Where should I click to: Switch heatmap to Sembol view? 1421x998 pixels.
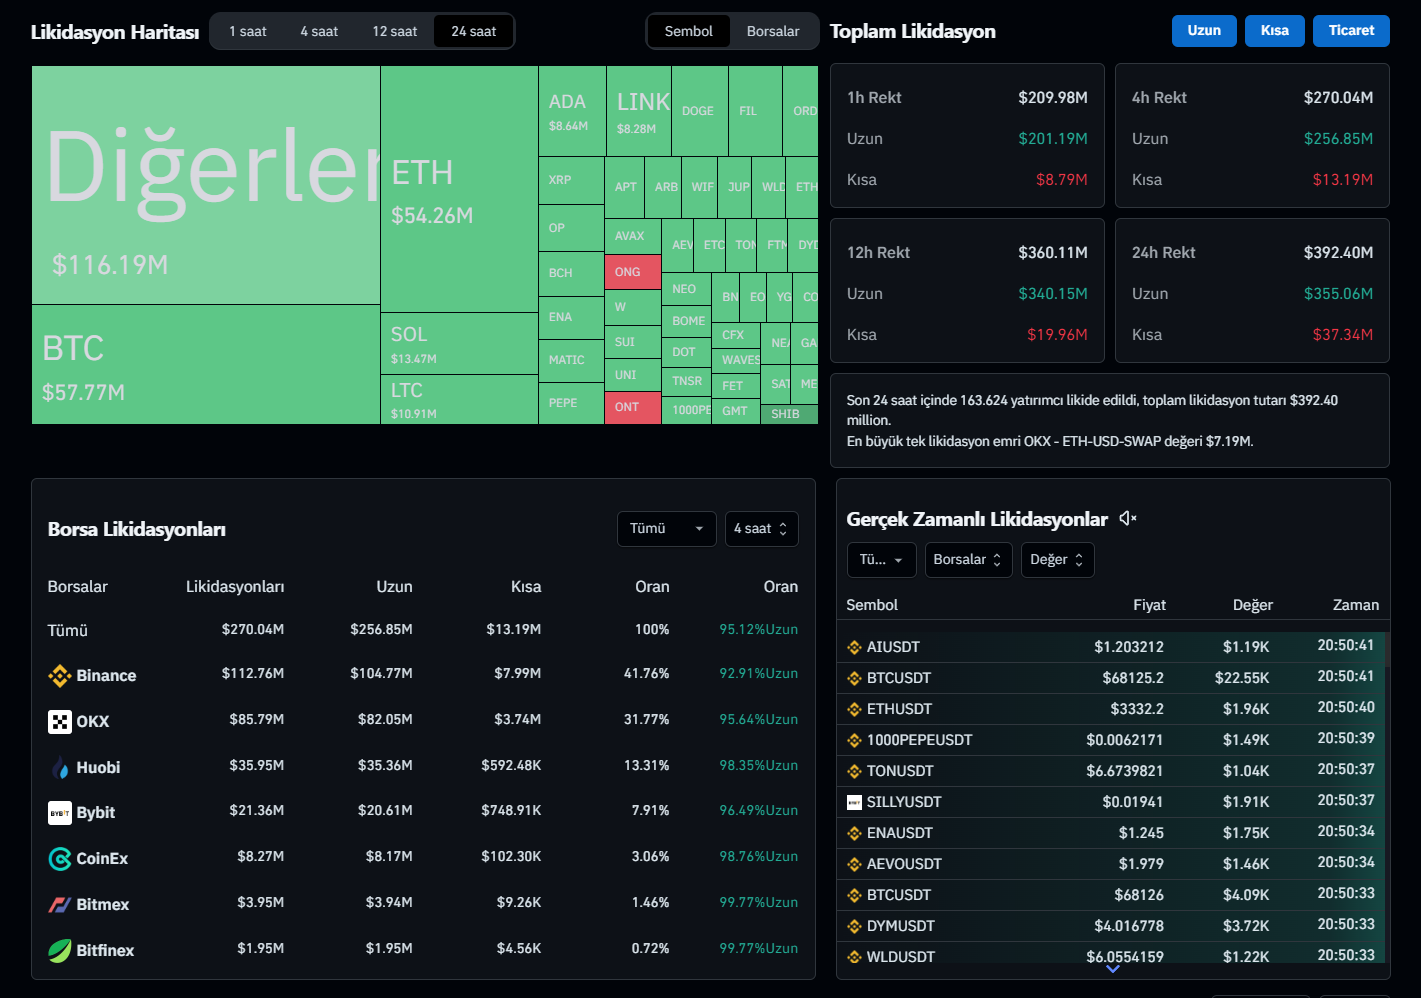[x=689, y=31]
